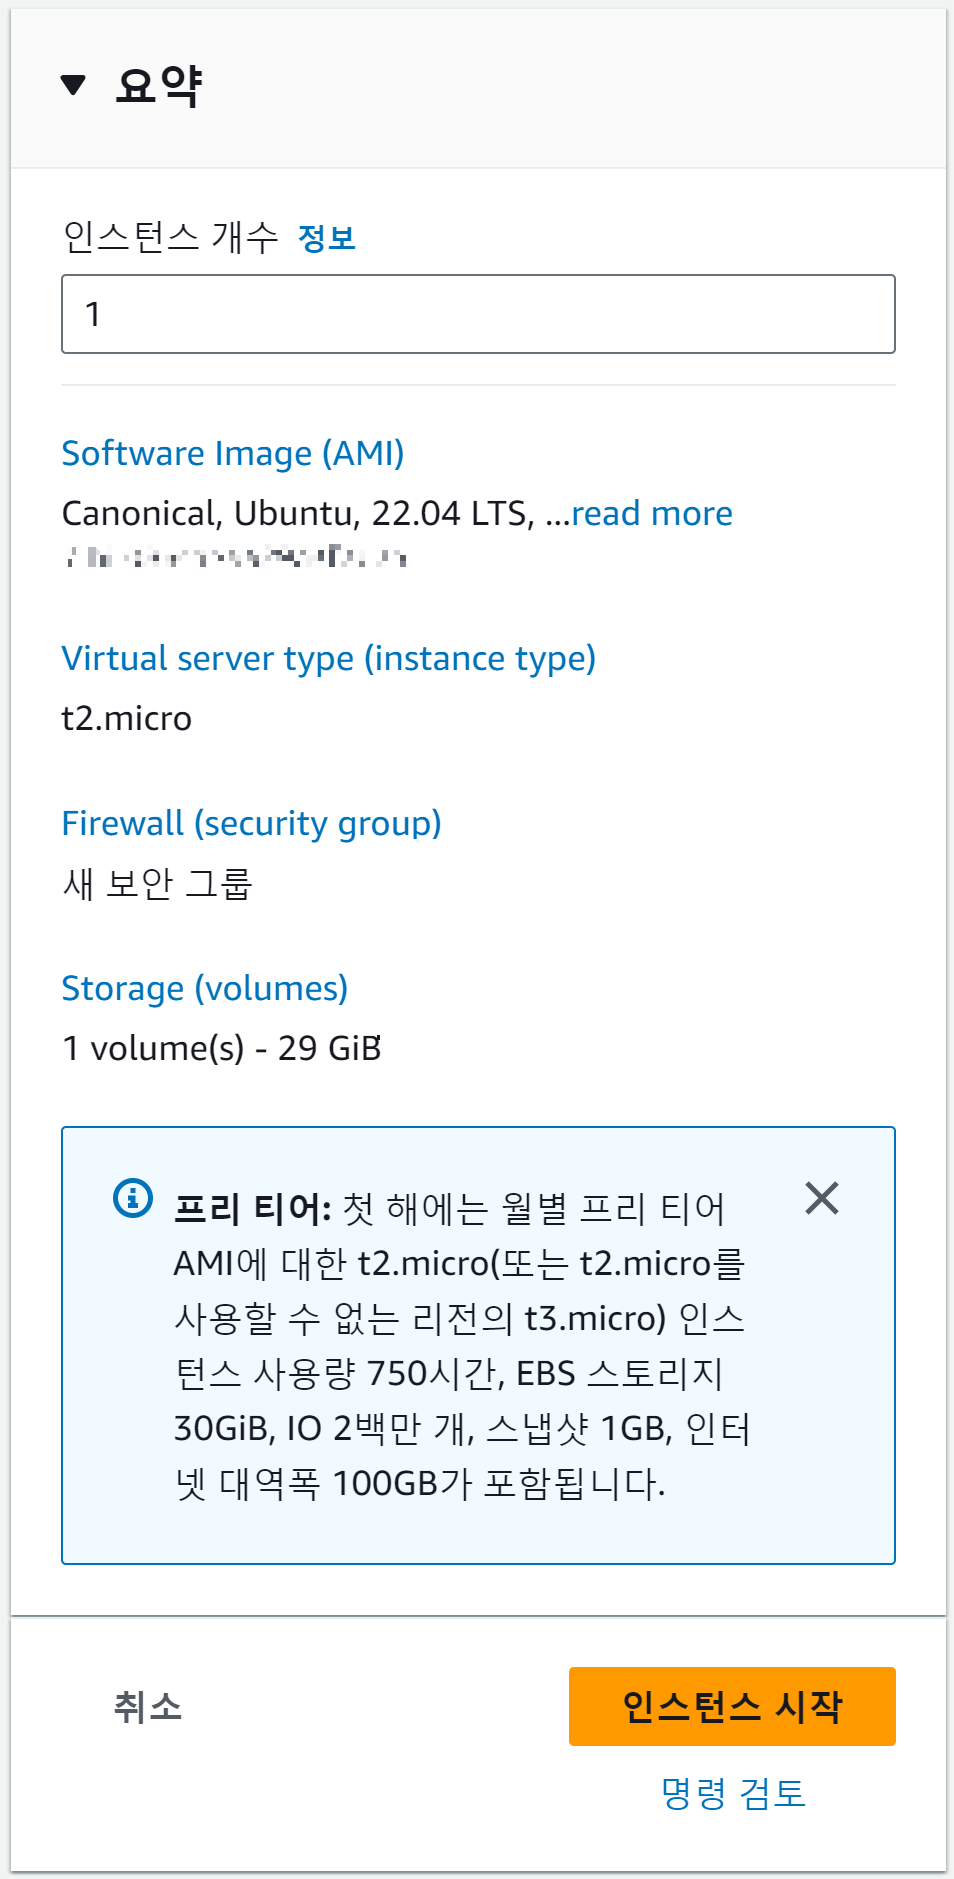Focus the 인스턴스 개수 number input field
Image resolution: width=954 pixels, height=1879 pixels.
coord(478,314)
